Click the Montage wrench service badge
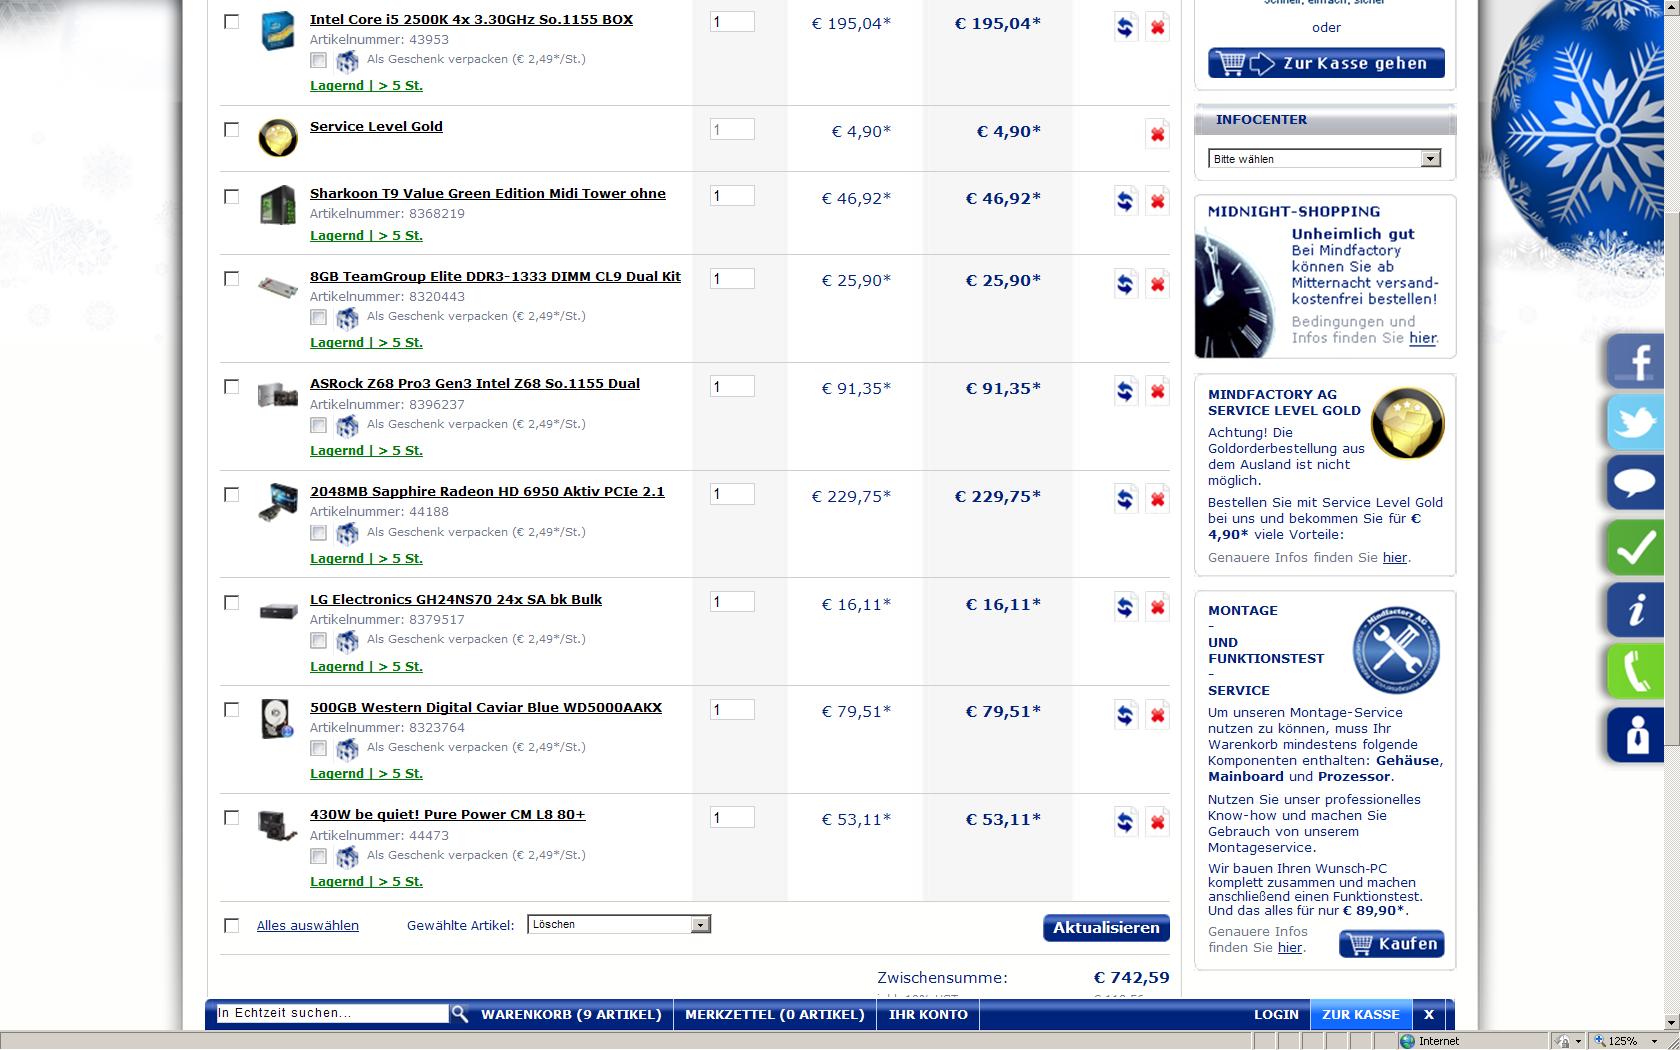 tap(1396, 650)
